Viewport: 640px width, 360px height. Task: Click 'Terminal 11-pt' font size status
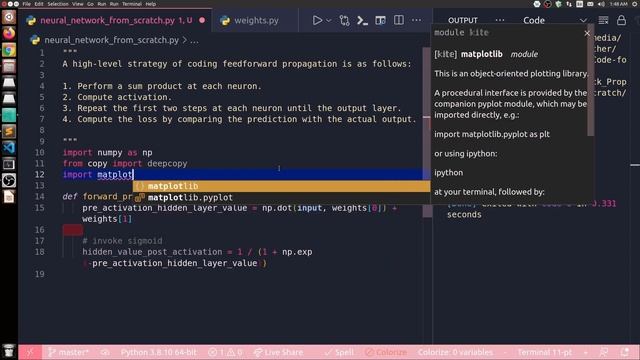point(544,352)
